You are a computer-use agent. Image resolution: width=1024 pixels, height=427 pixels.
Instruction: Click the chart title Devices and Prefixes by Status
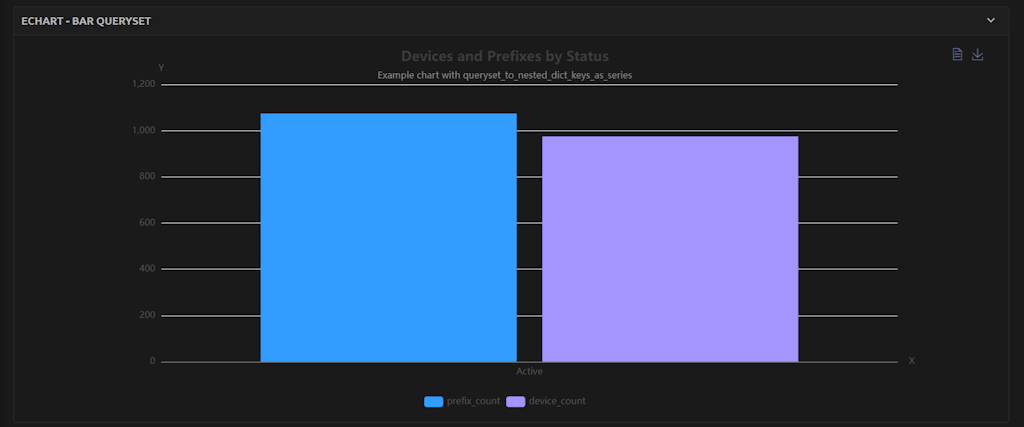(x=504, y=56)
